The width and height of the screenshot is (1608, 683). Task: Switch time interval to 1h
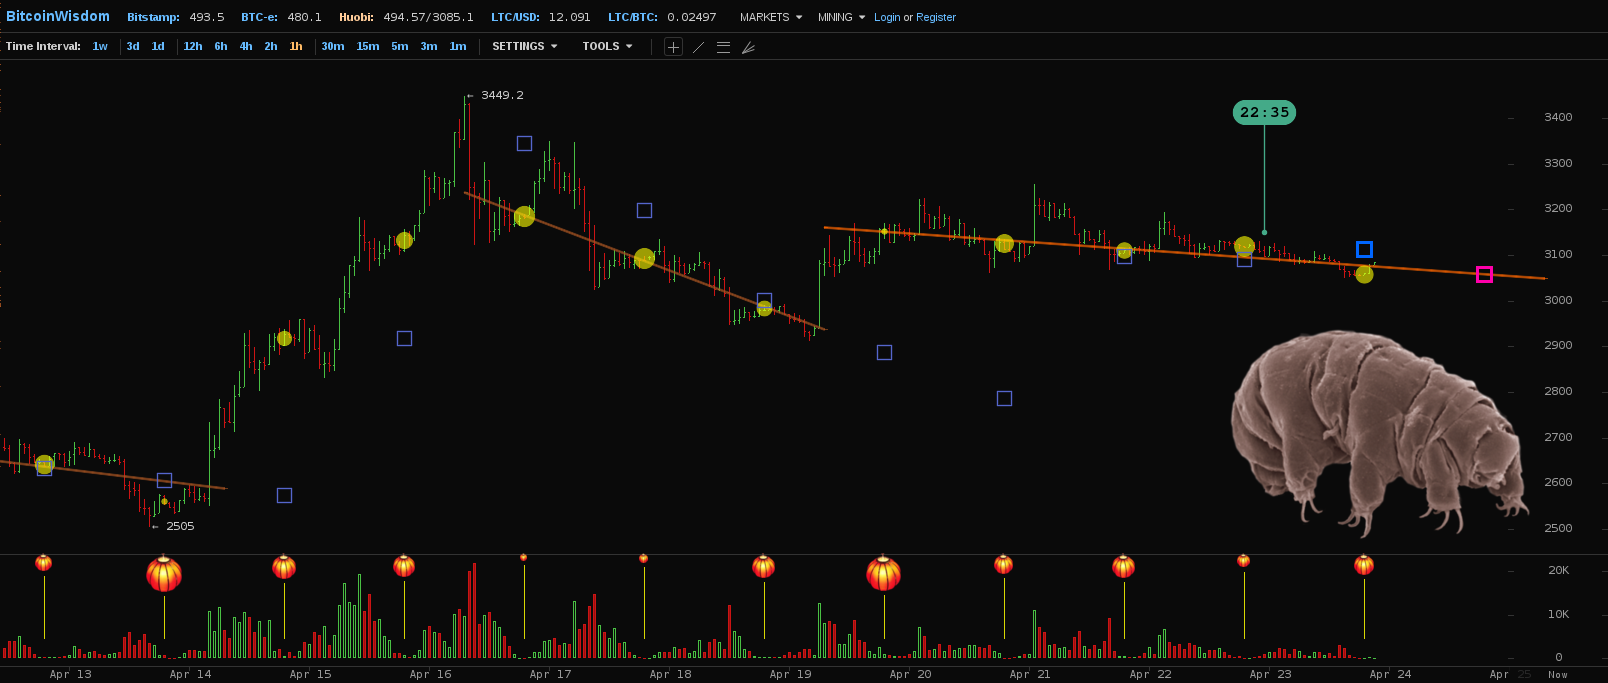296,46
